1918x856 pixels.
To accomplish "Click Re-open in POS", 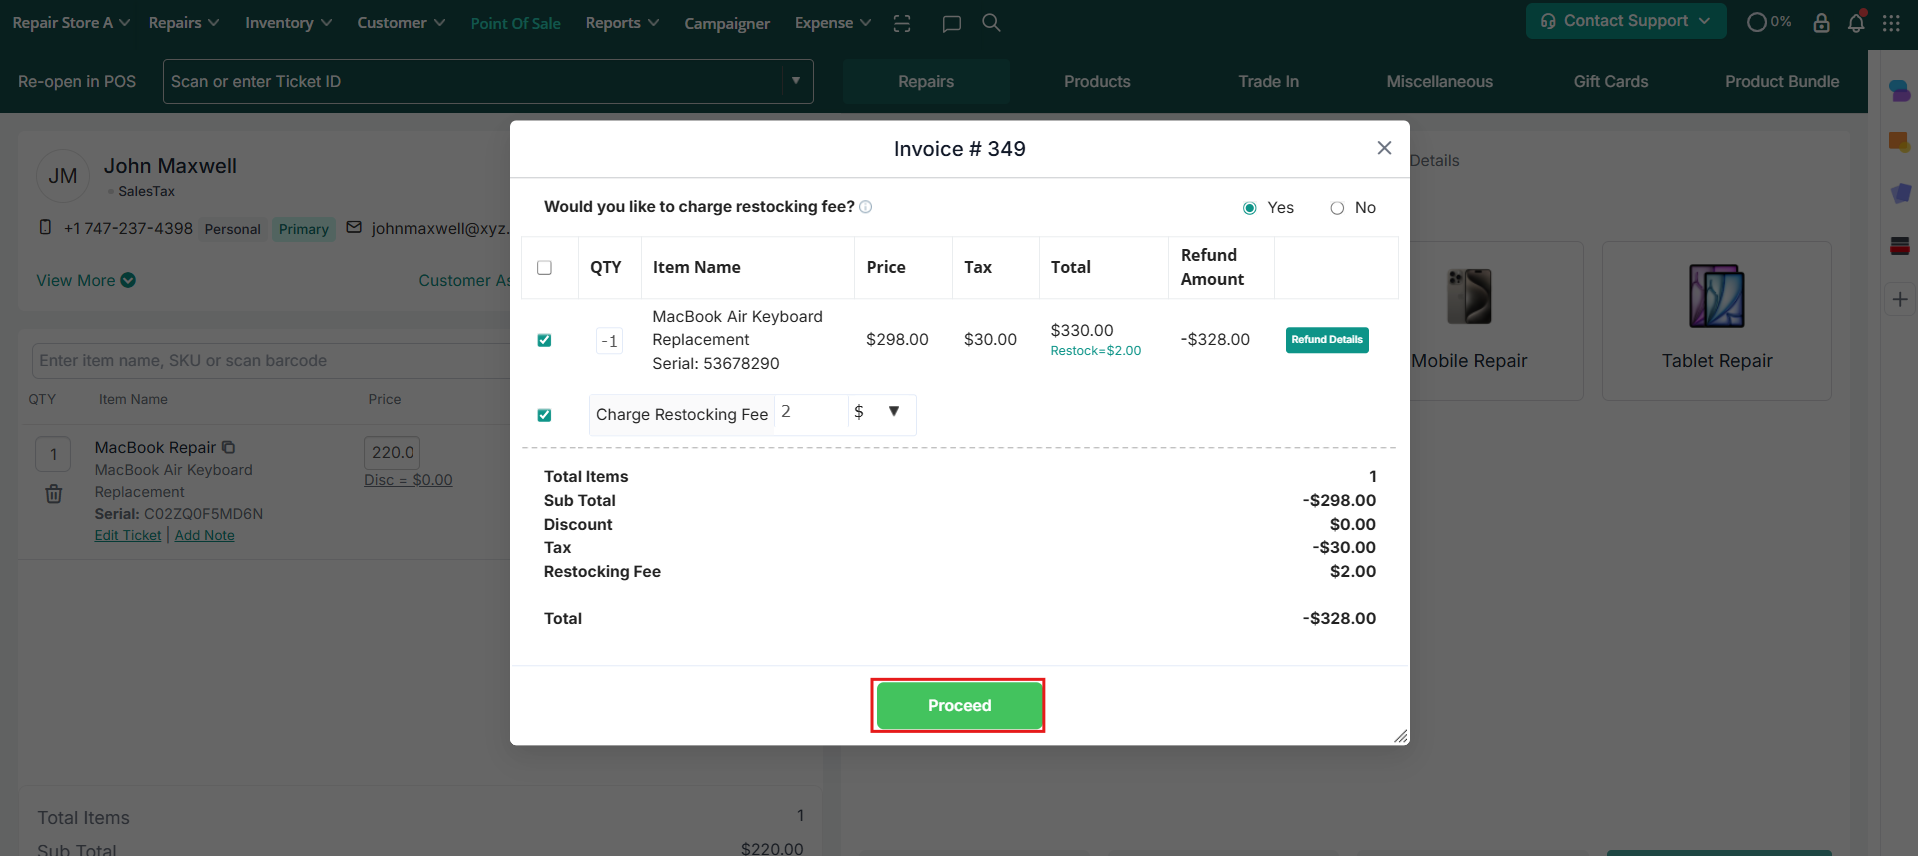I will (x=77, y=81).
